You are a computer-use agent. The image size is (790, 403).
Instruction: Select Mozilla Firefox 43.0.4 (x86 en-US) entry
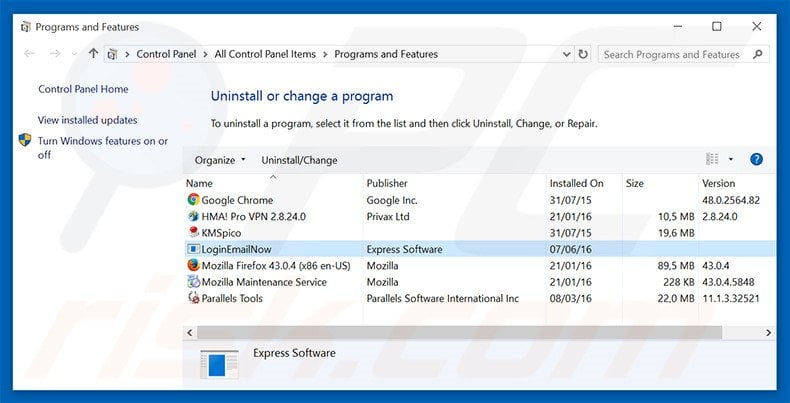276,265
